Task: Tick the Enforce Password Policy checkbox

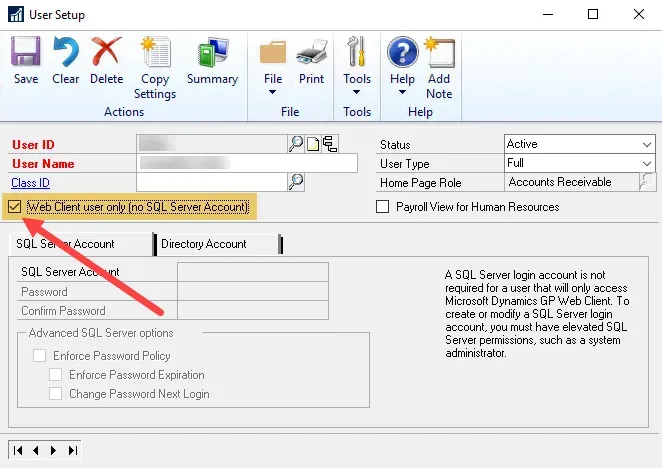Action: click(40, 355)
